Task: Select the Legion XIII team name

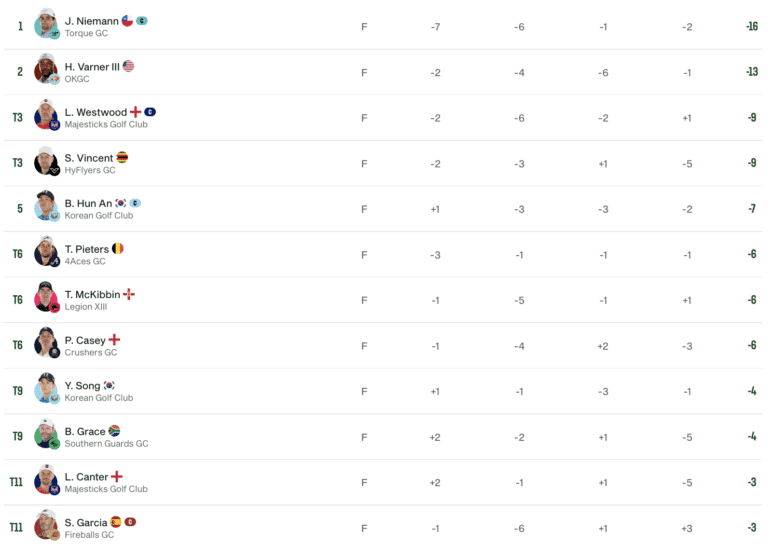Action: click(86, 307)
